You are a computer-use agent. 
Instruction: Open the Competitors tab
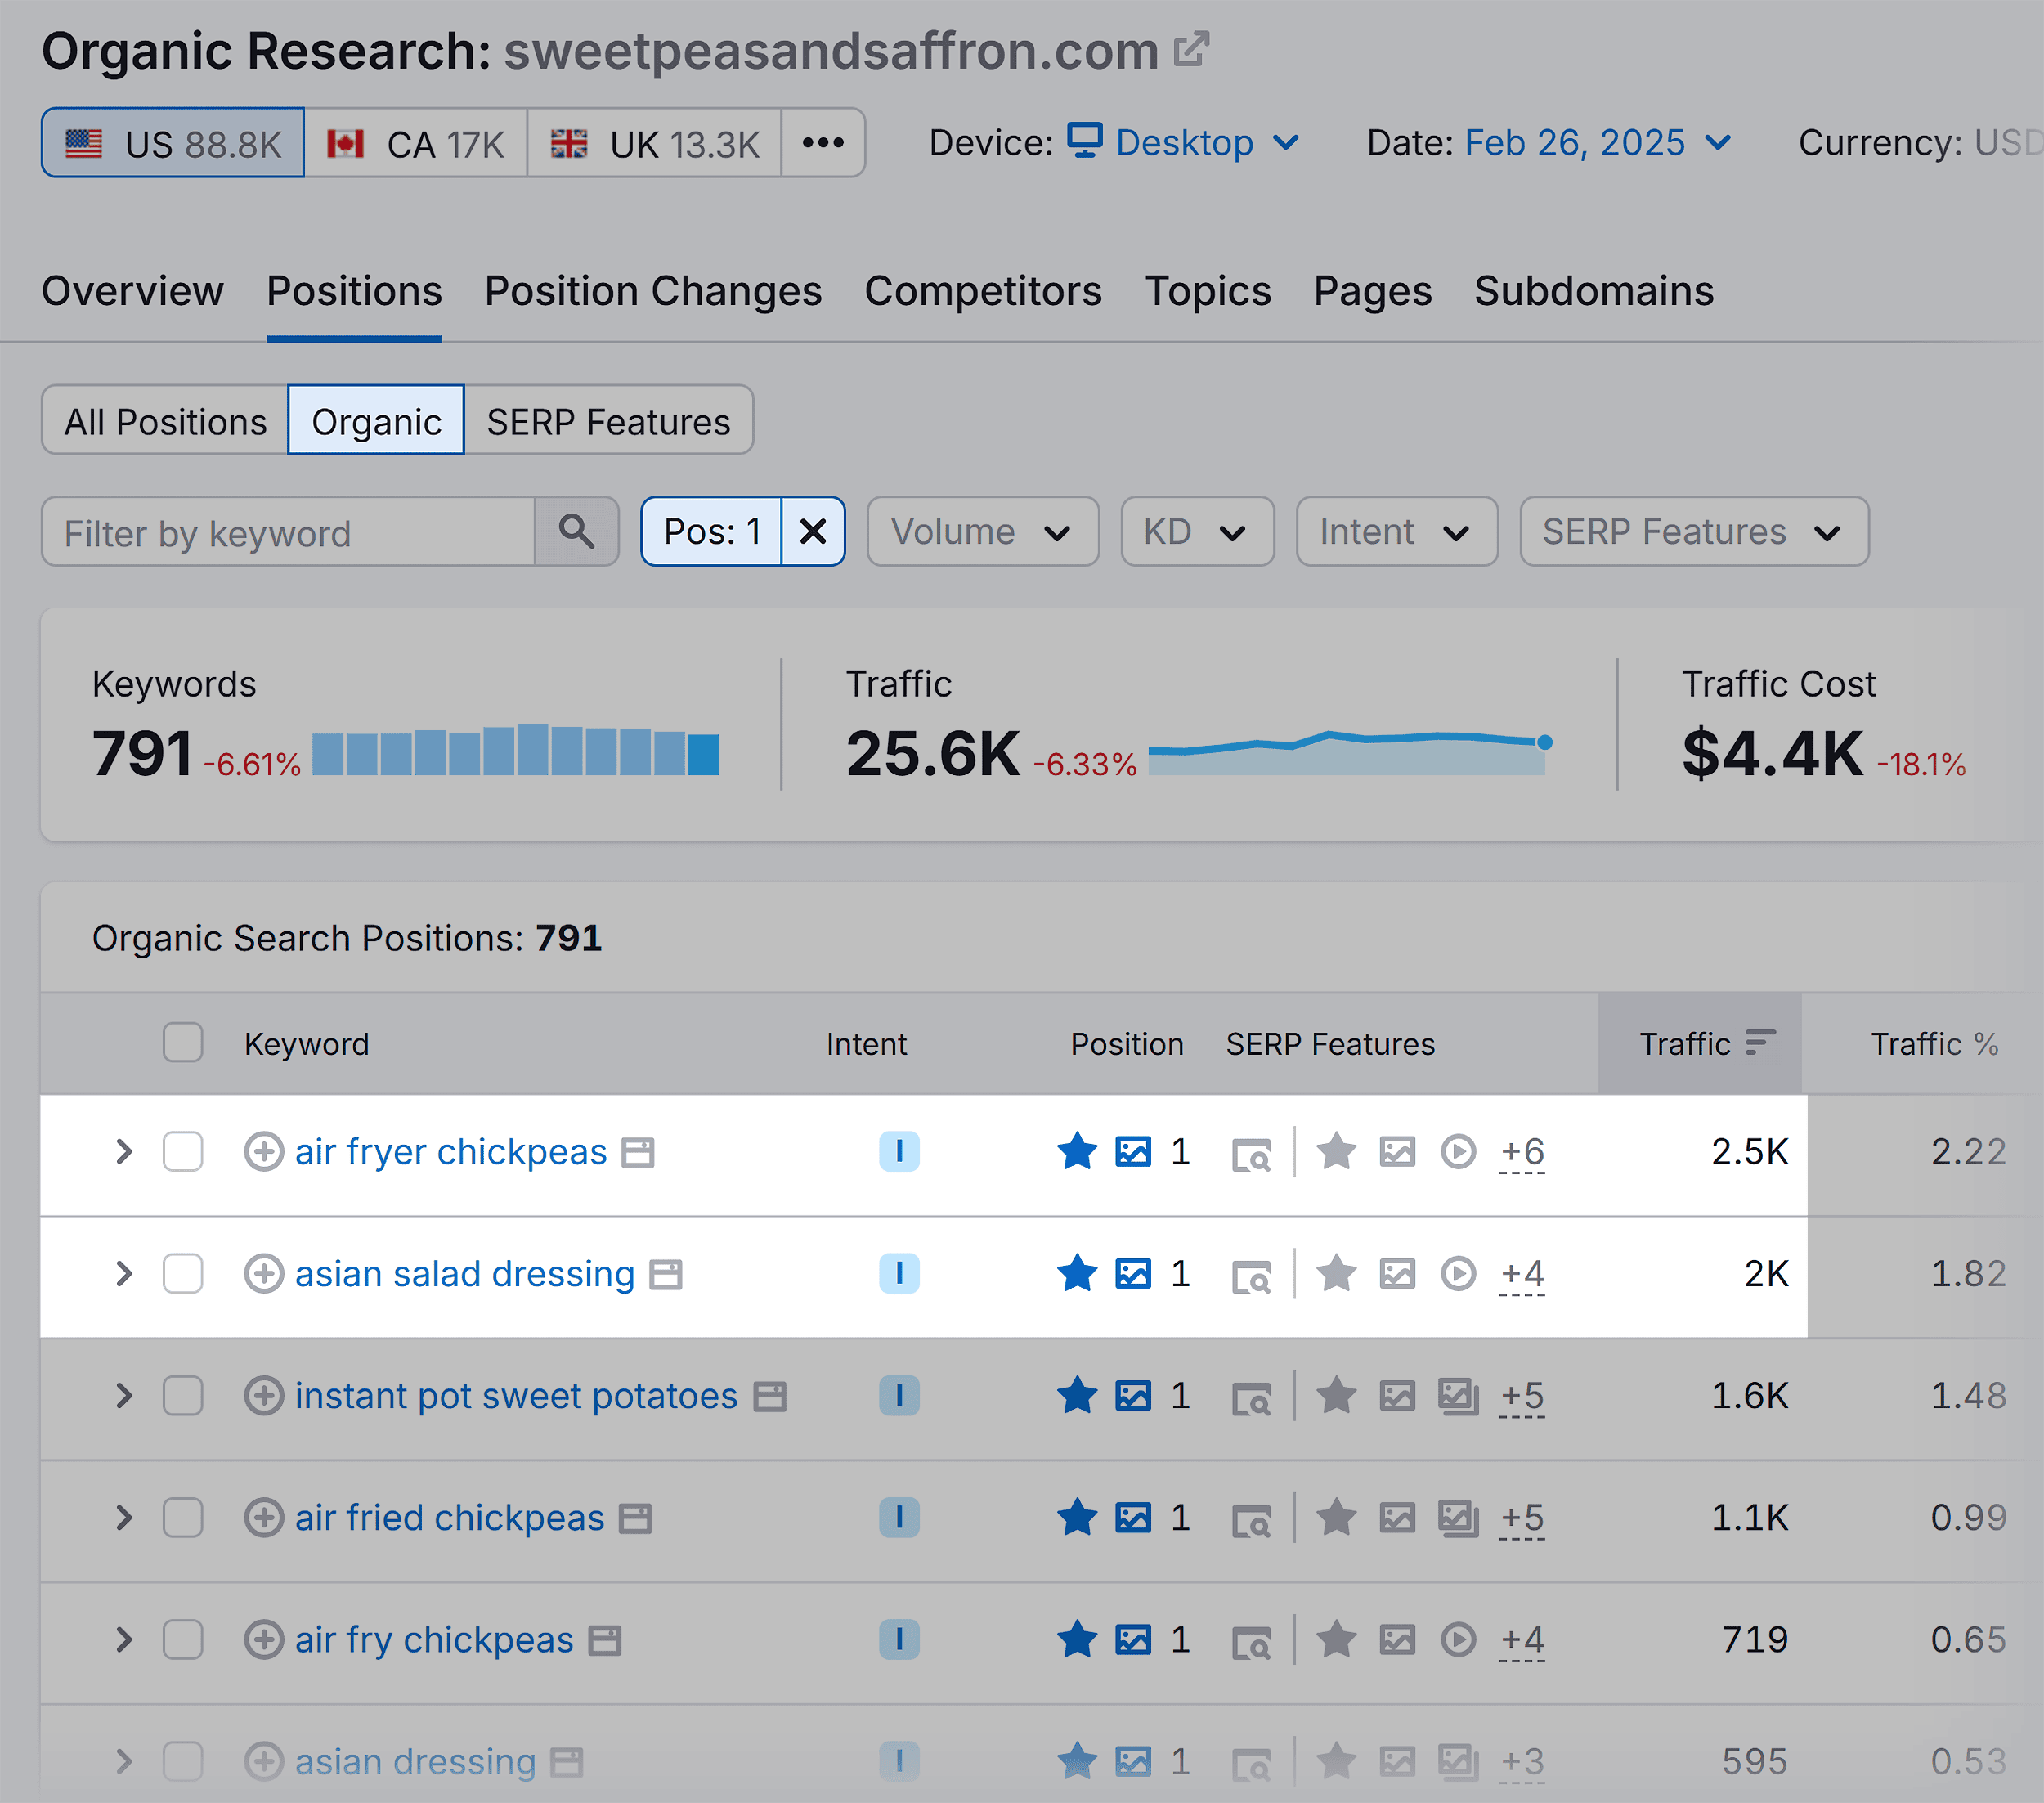point(983,291)
